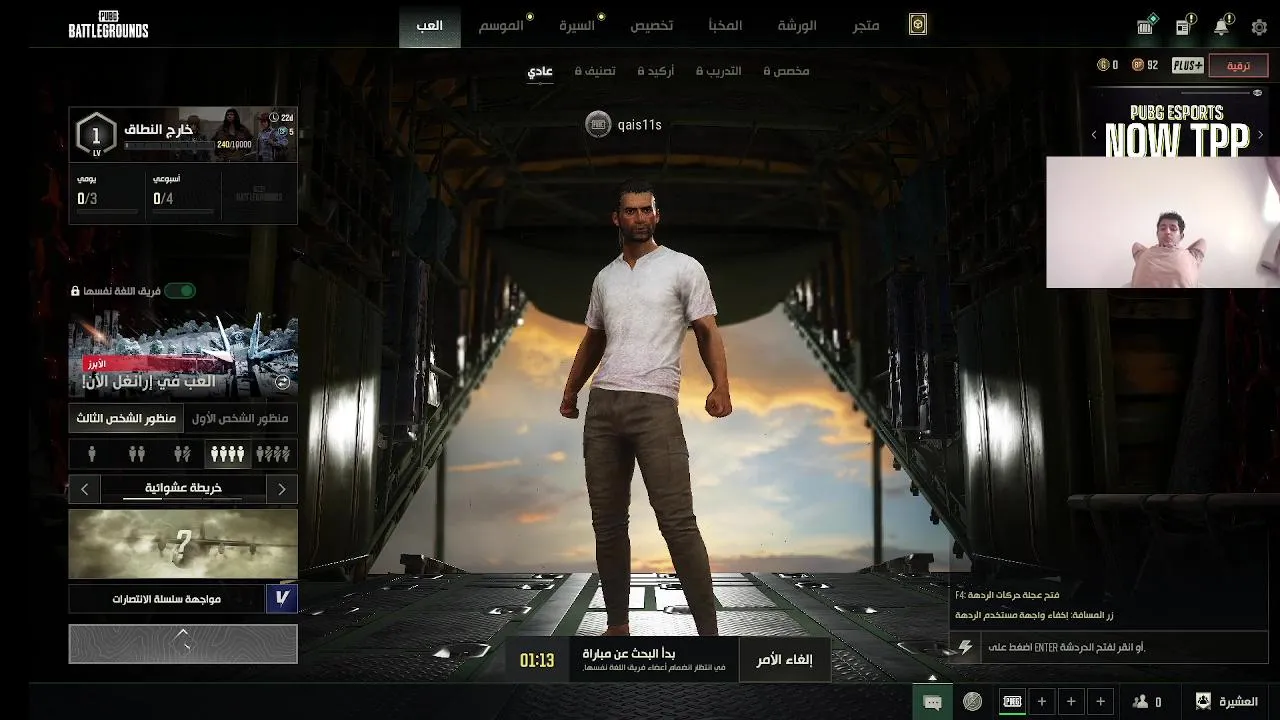Select عادي (Normal) match sub-tab
Image resolution: width=1280 pixels, height=720 pixels.
click(540, 71)
